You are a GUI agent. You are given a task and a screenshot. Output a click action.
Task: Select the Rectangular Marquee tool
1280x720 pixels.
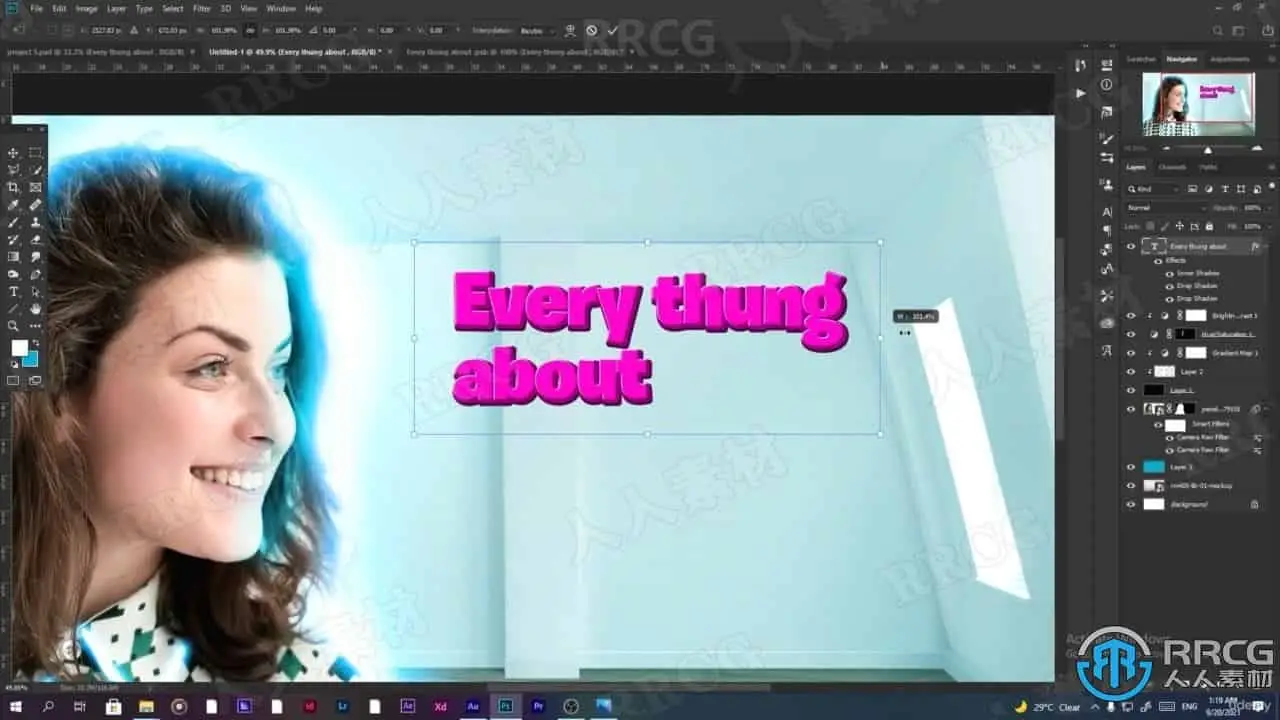tap(36, 153)
